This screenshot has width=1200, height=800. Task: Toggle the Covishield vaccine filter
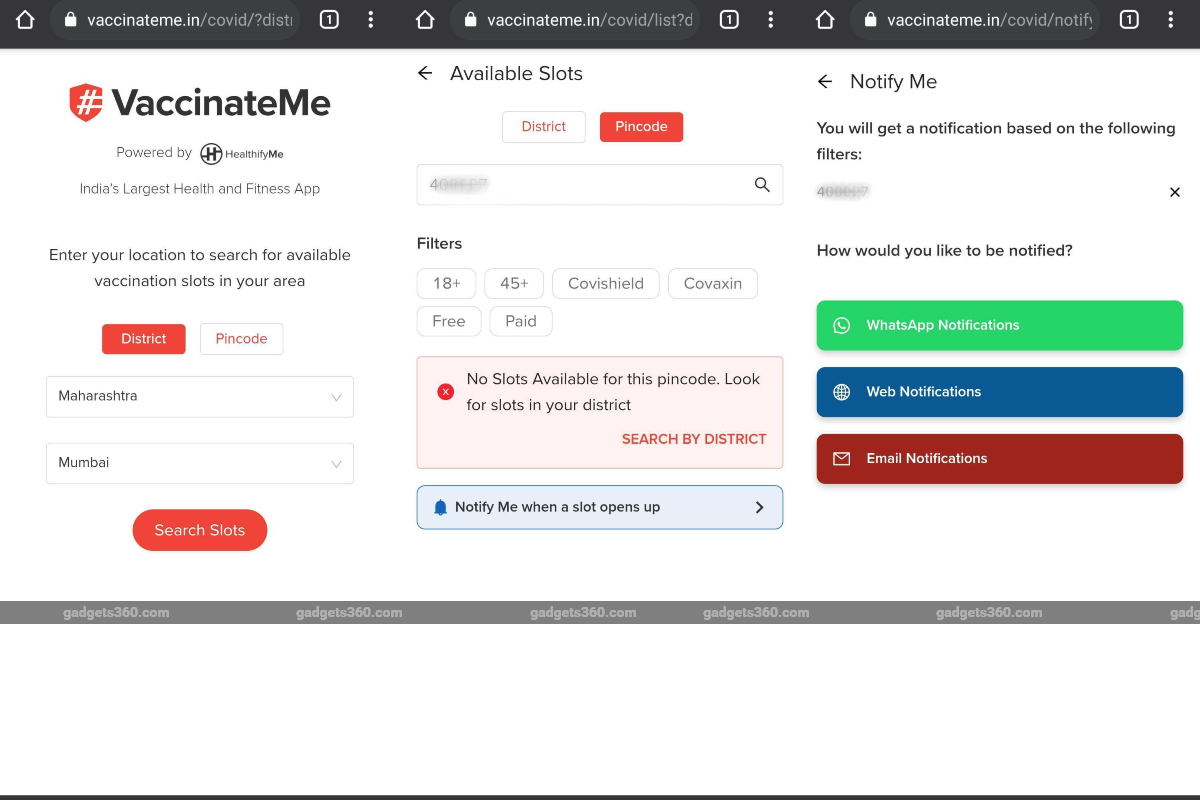tap(606, 284)
